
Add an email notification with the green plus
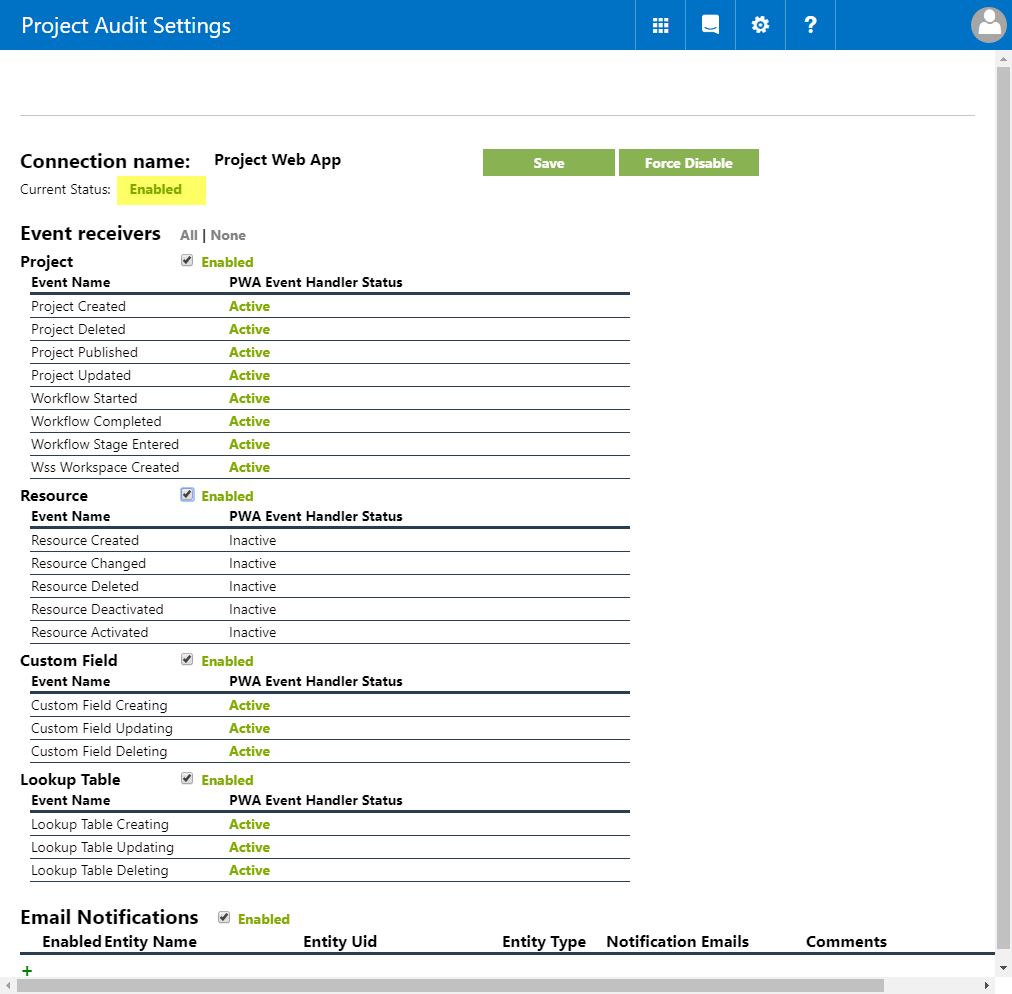27,970
